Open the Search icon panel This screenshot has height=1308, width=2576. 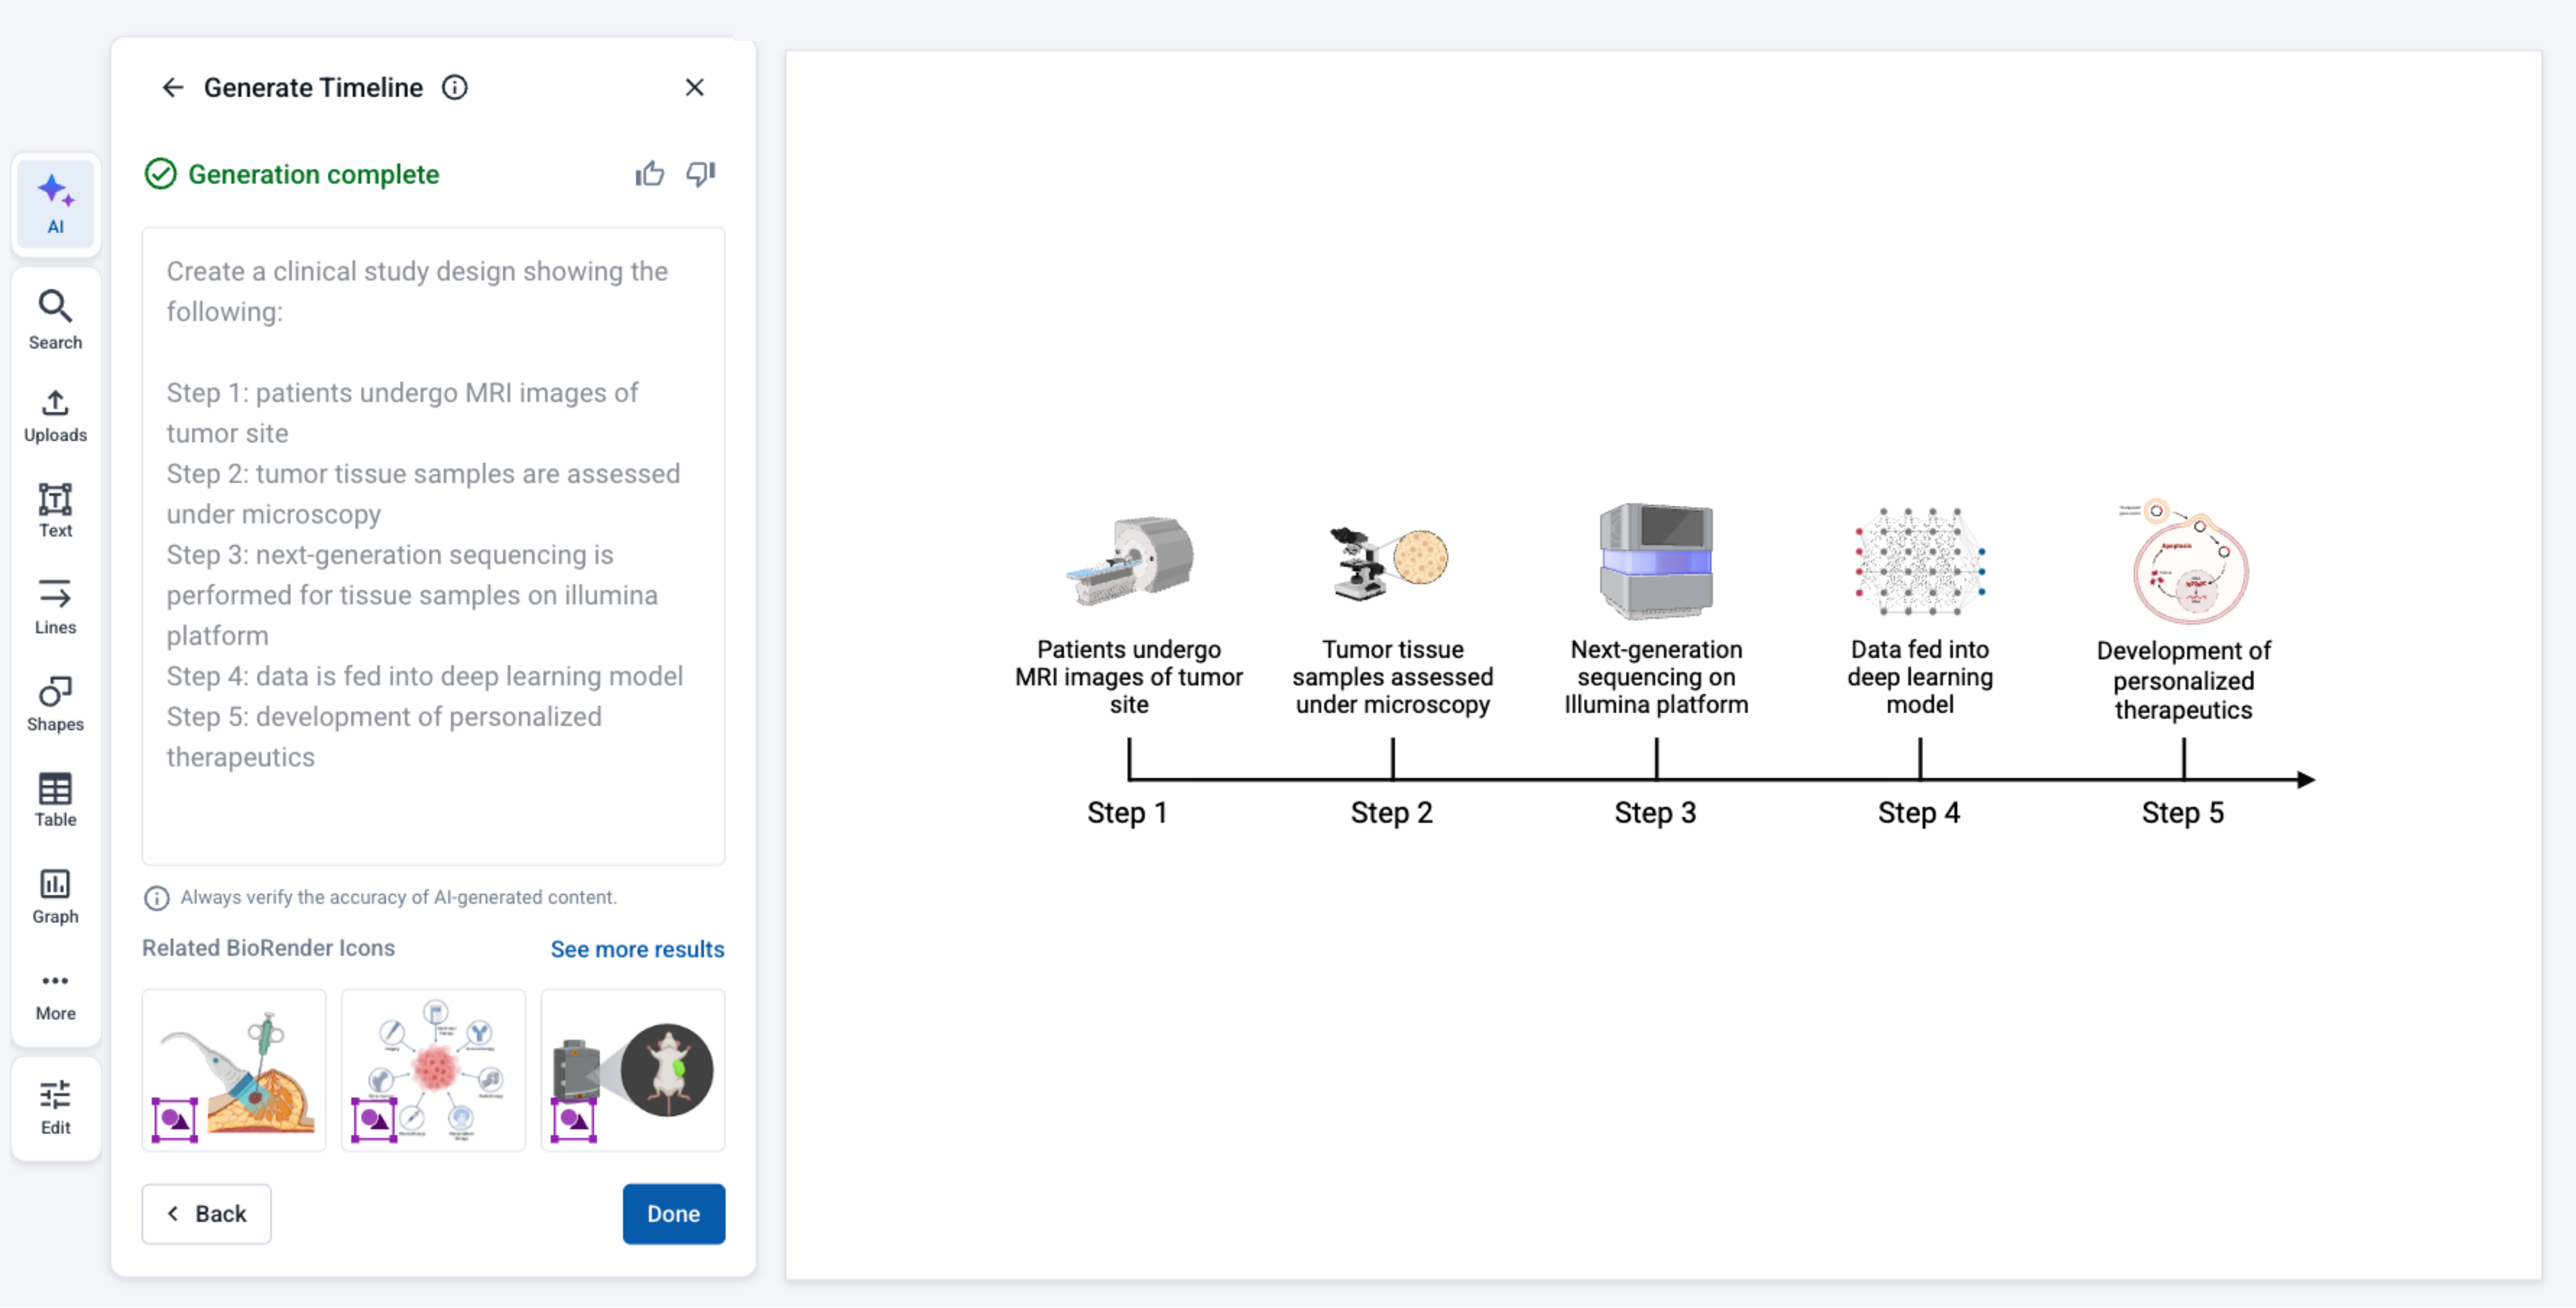[55, 320]
